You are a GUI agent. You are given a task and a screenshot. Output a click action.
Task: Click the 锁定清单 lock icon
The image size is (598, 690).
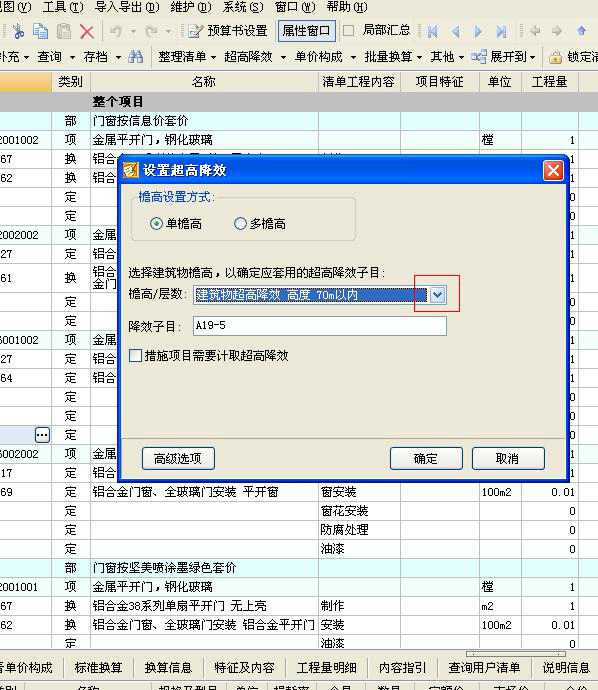coord(555,57)
